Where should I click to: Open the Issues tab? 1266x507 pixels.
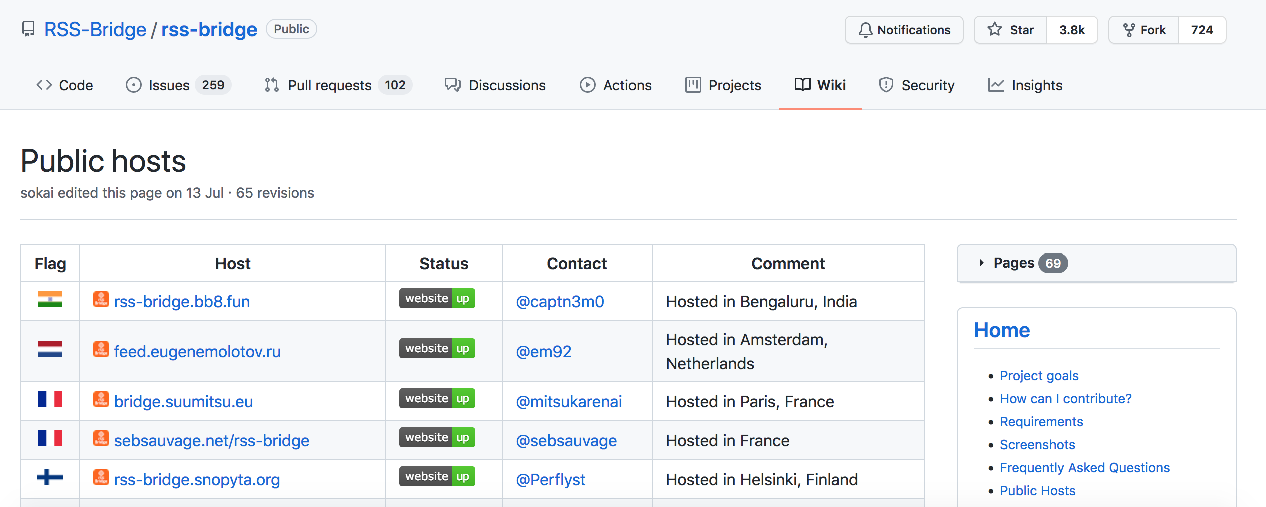click(178, 85)
